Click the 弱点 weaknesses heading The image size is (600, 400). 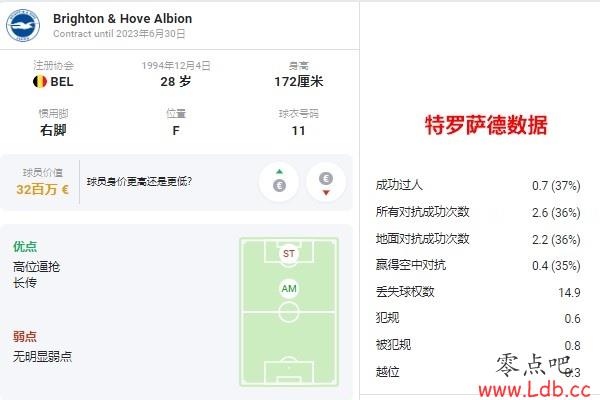(25, 336)
